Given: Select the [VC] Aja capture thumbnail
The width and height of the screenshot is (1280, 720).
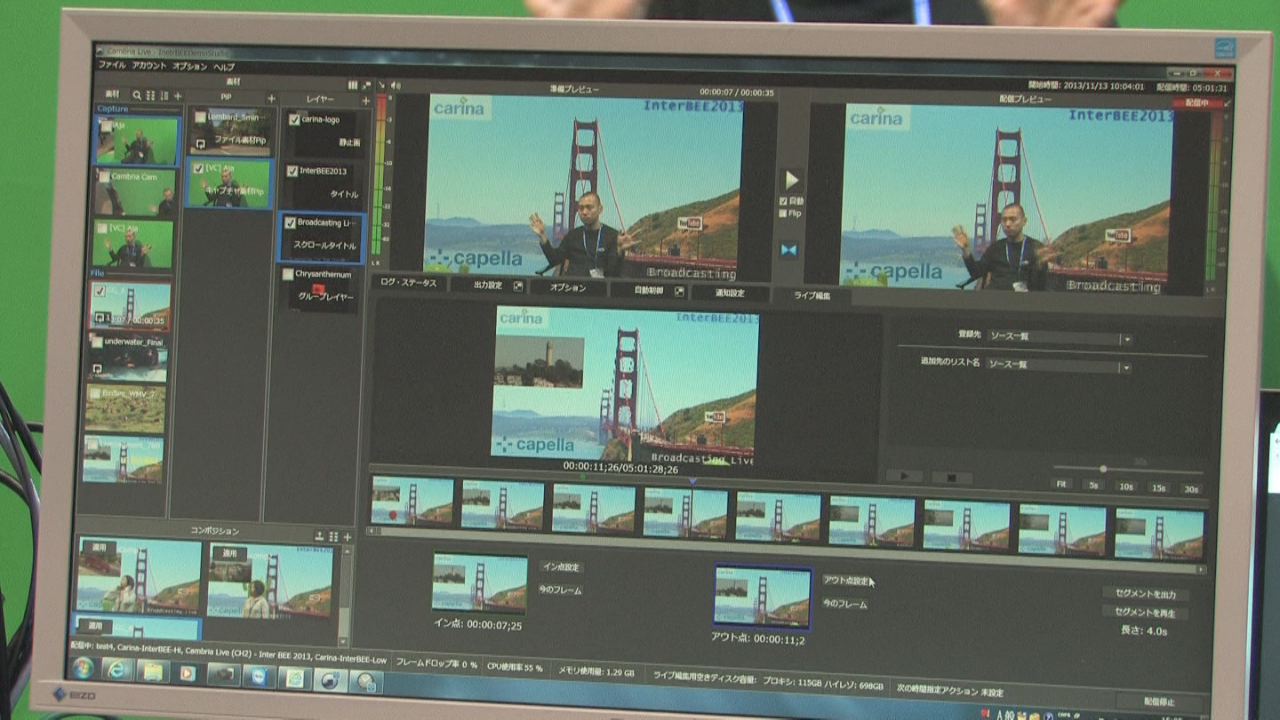Looking at the screenshot, I should coord(133,244).
